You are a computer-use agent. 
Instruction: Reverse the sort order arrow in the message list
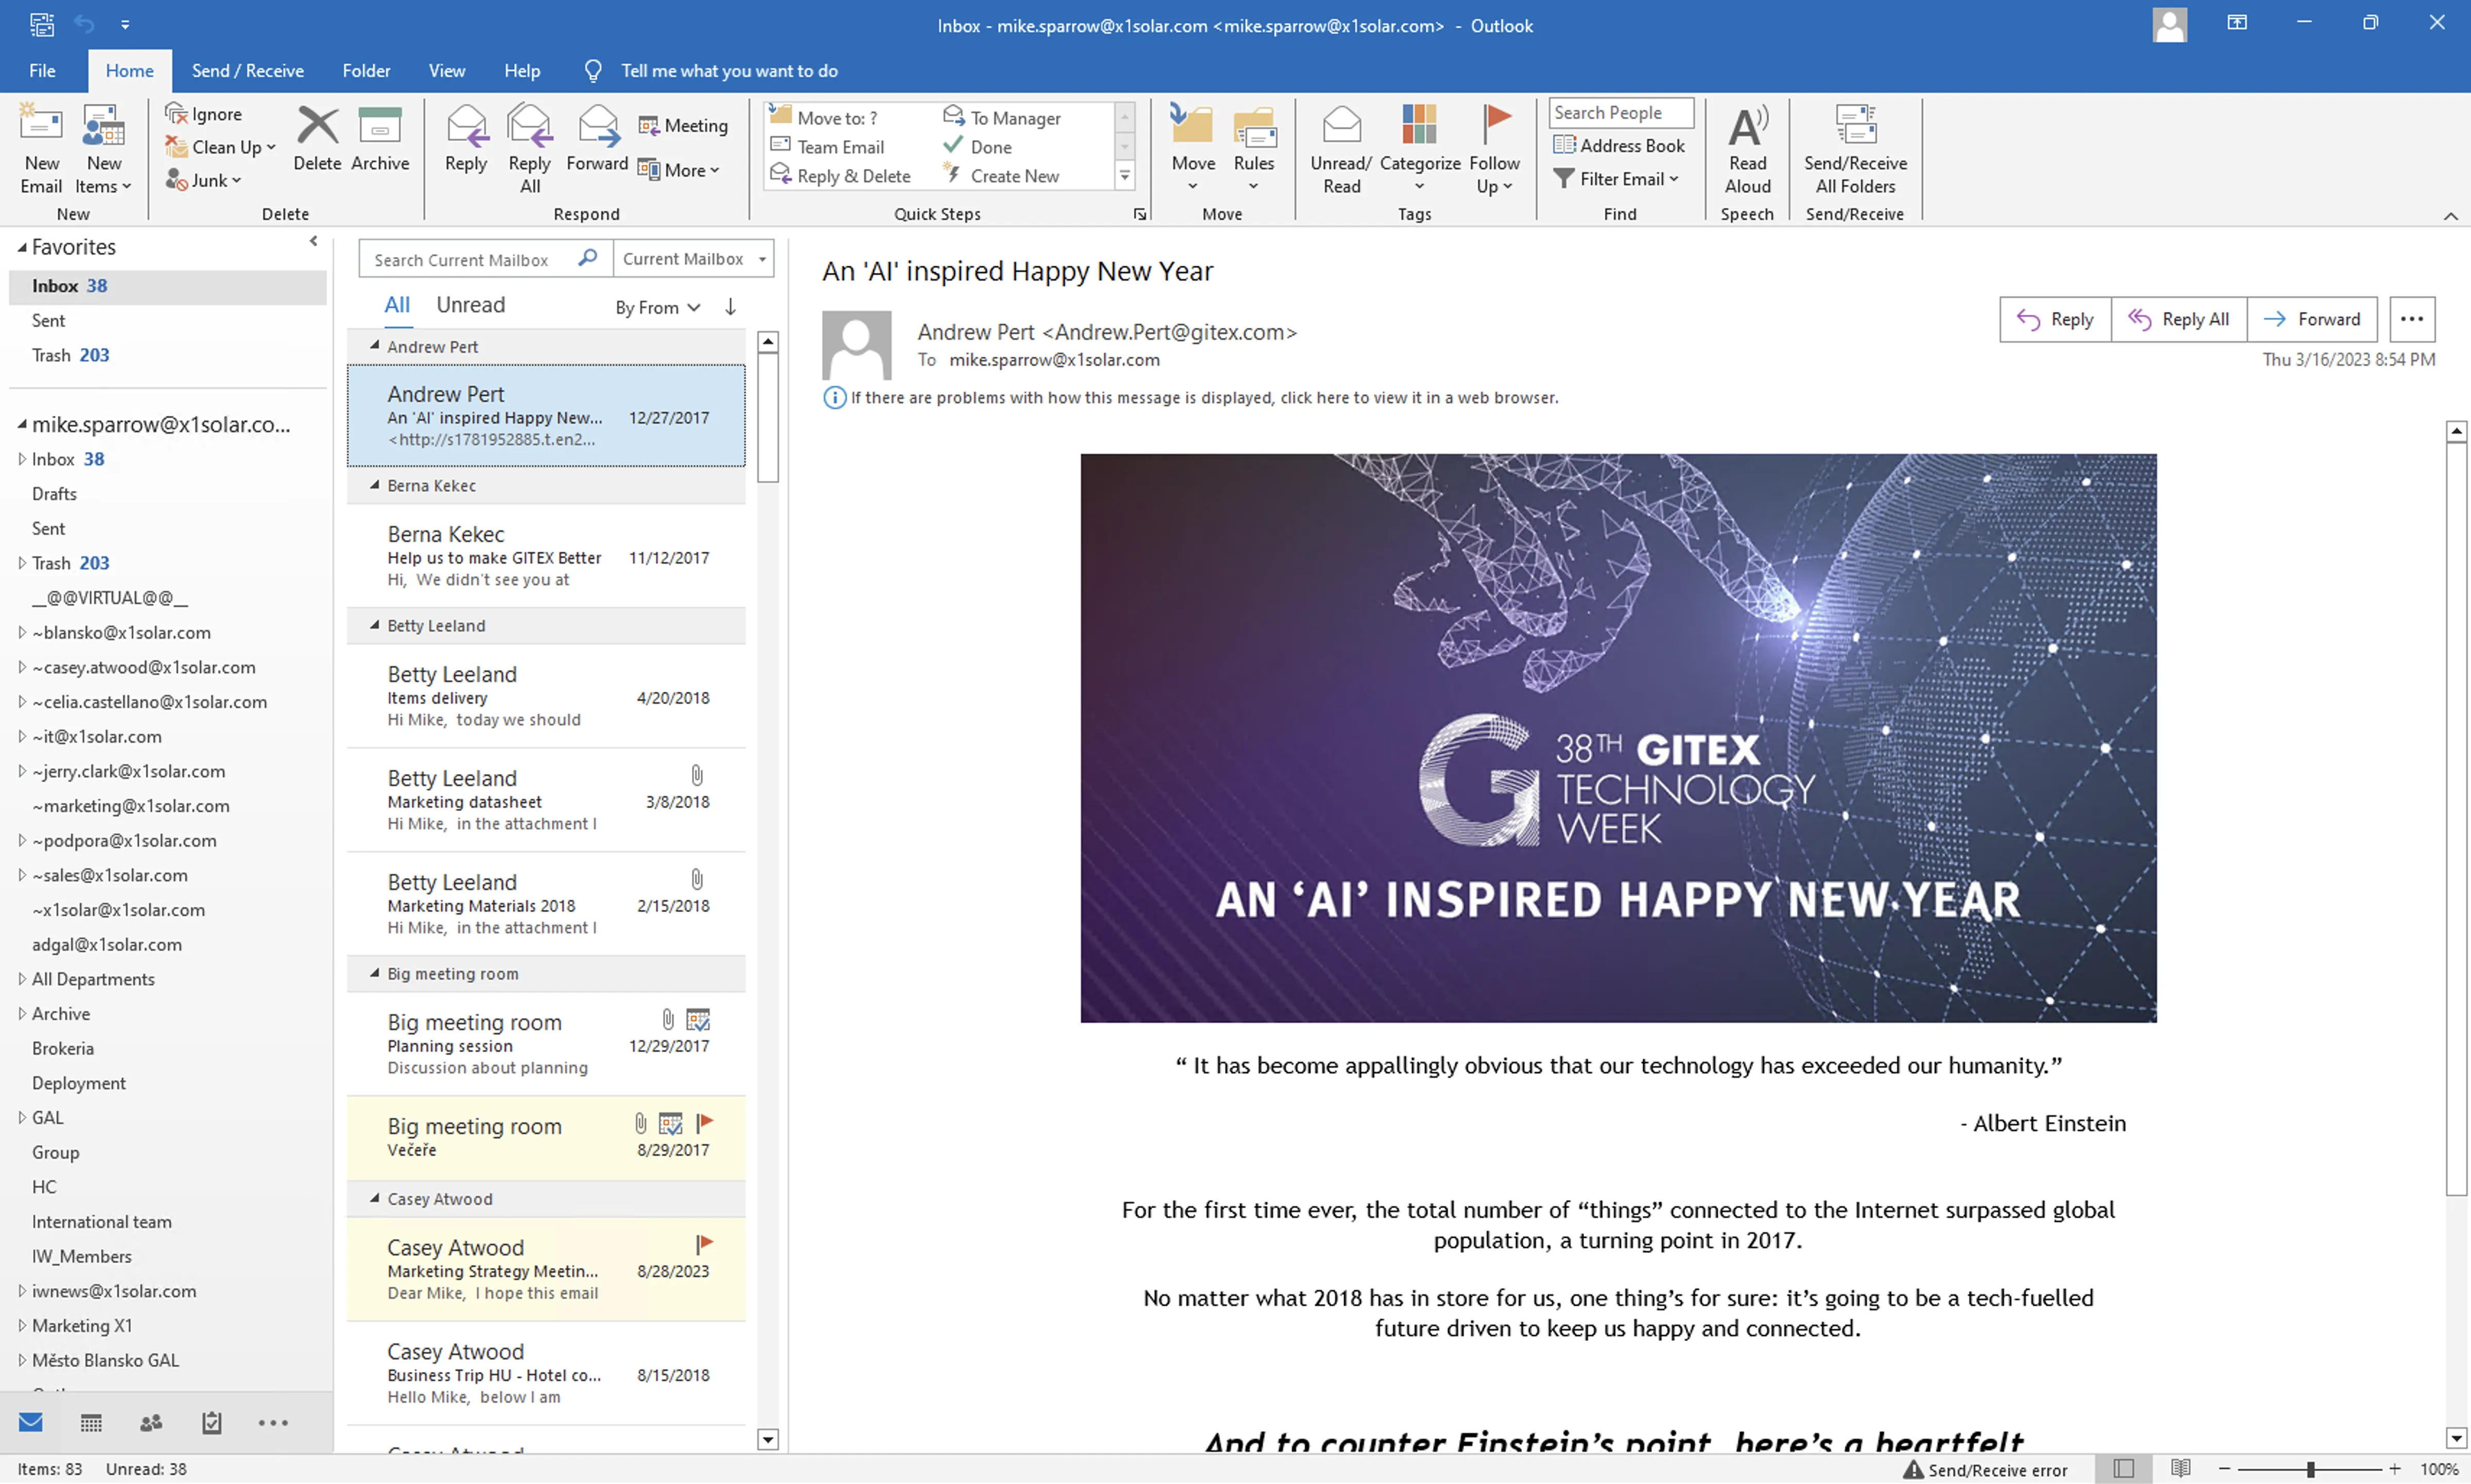(x=730, y=307)
